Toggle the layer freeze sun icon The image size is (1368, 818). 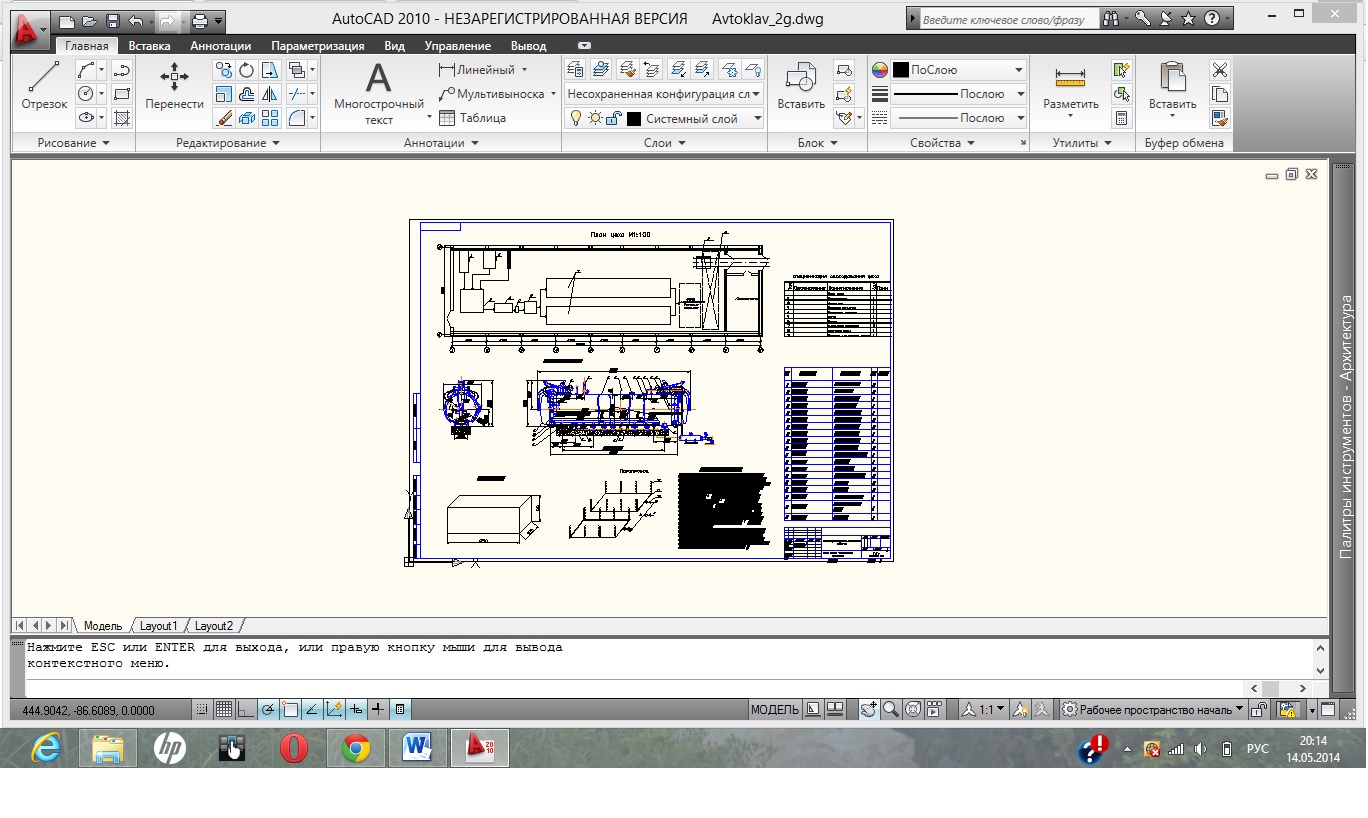click(595, 118)
